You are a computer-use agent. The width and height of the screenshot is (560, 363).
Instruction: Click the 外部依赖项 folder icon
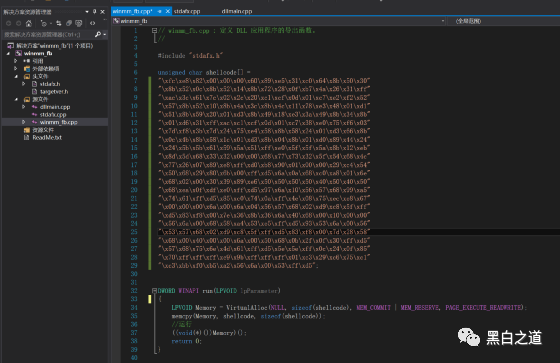tap(27, 69)
